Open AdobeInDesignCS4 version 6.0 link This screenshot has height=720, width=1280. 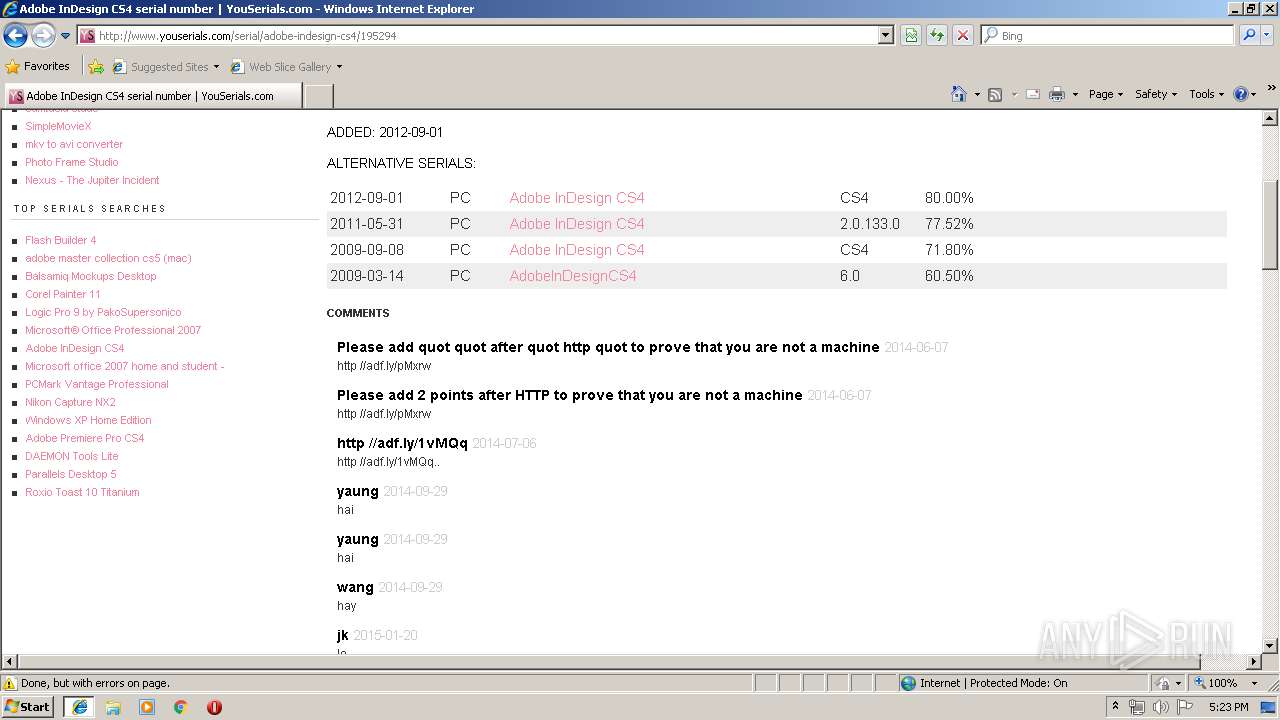[573, 276]
